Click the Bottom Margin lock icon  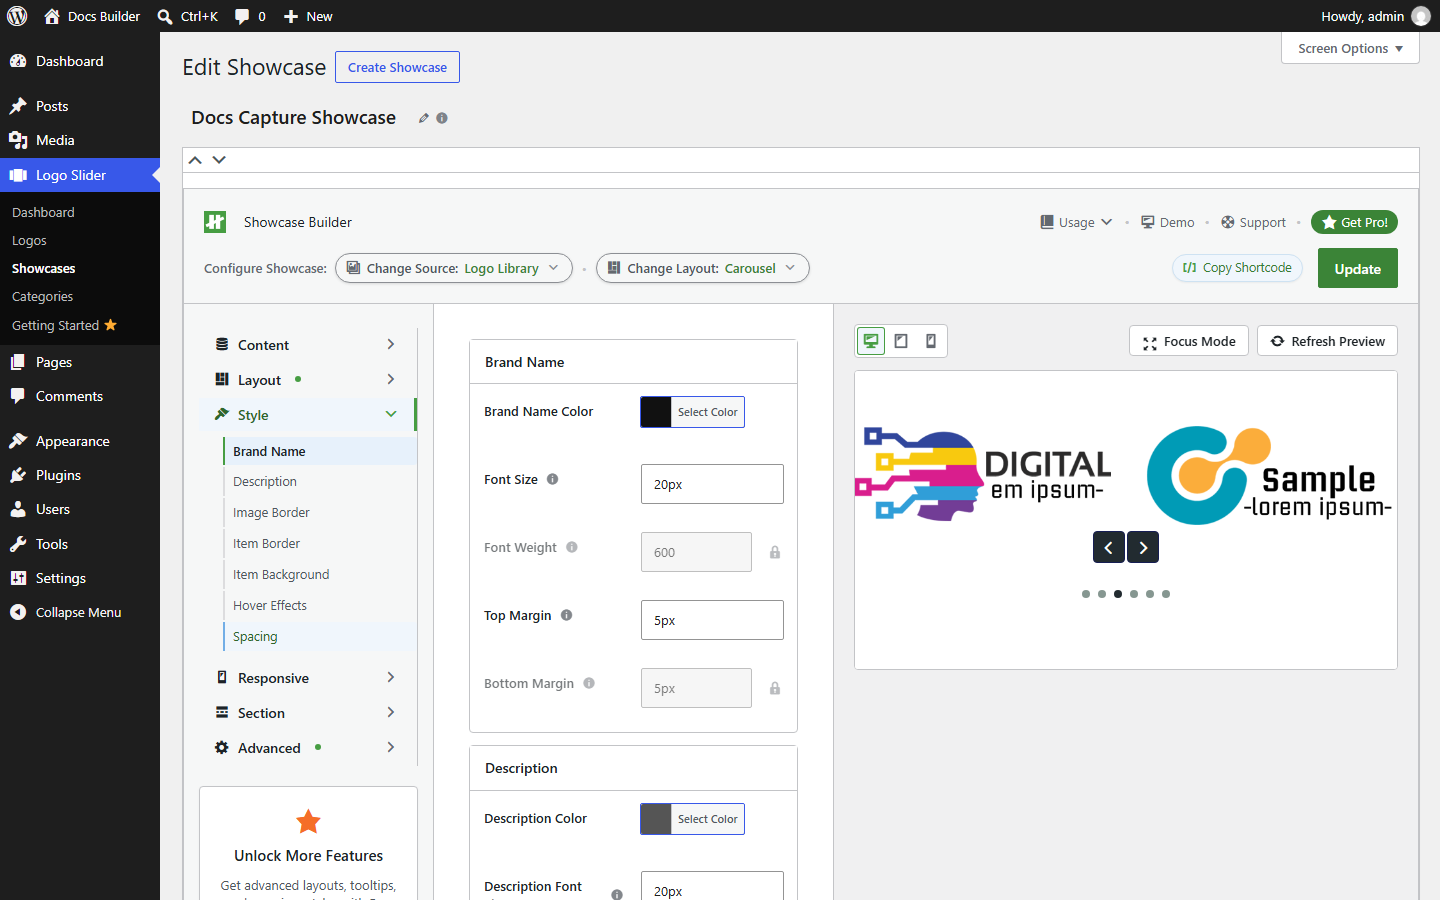(x=775, y=688)
